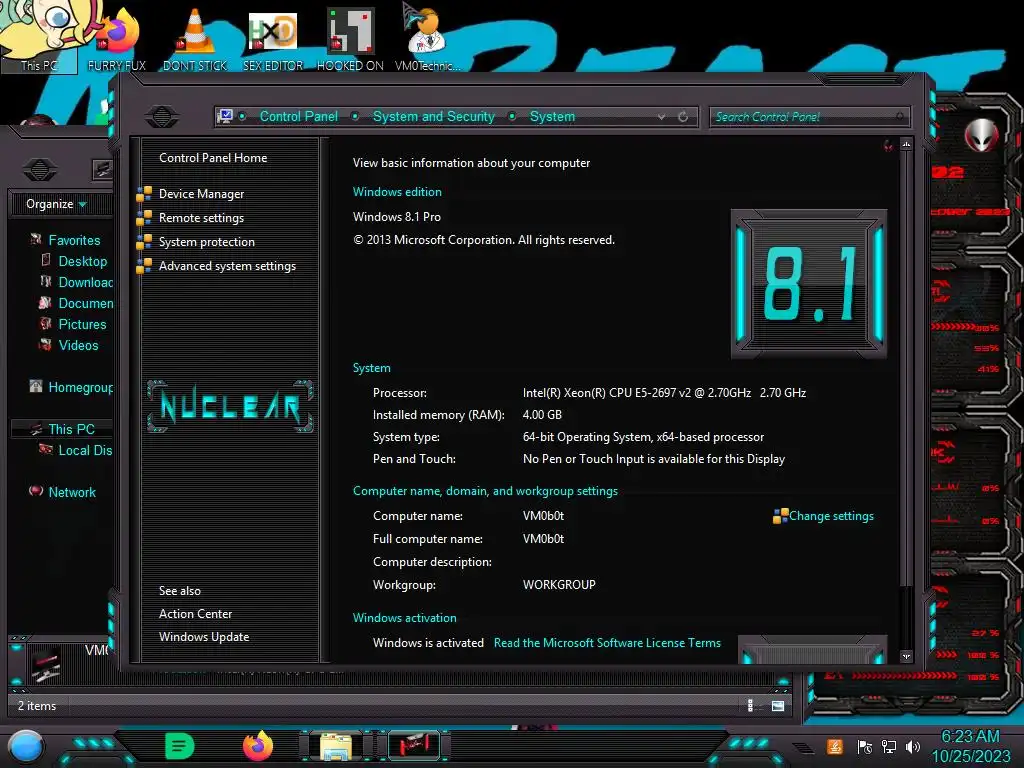Click the computer icon in address bar
Screen dimensions: 1024x768
pos(225,116)
